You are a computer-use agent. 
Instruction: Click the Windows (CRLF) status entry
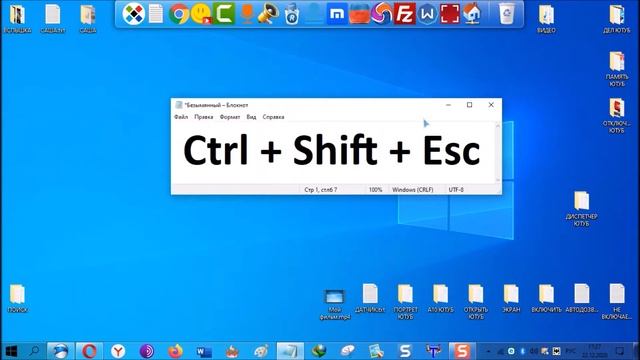click(x=413, y=189)
